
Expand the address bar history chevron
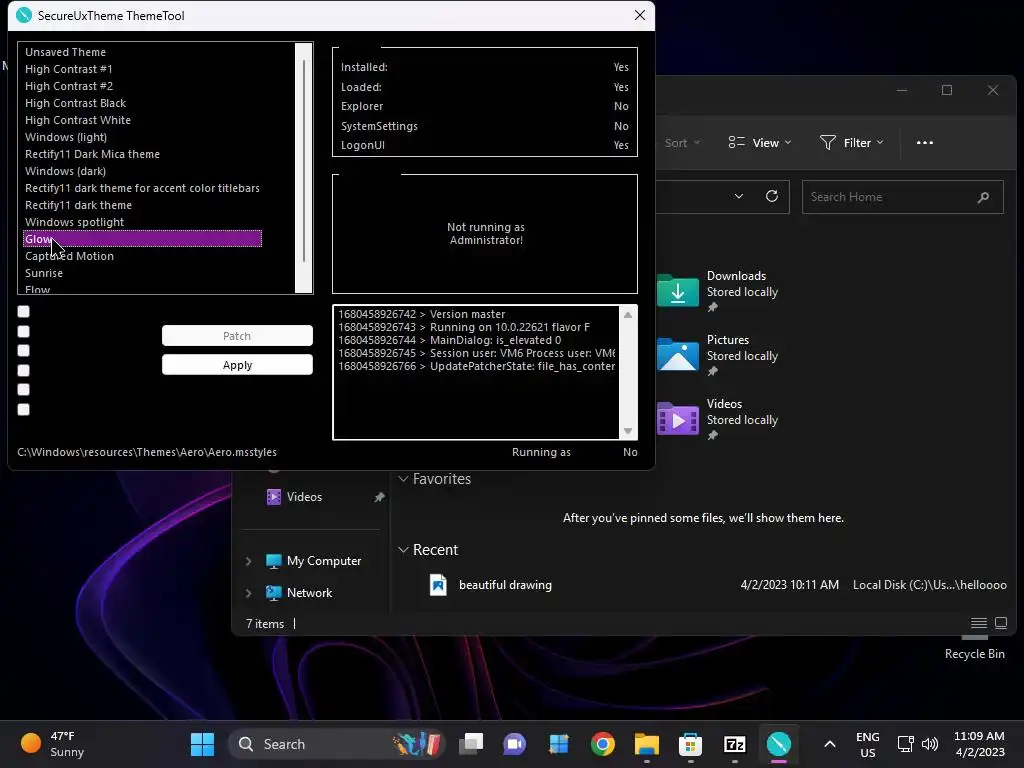click(x=739, y=197)
